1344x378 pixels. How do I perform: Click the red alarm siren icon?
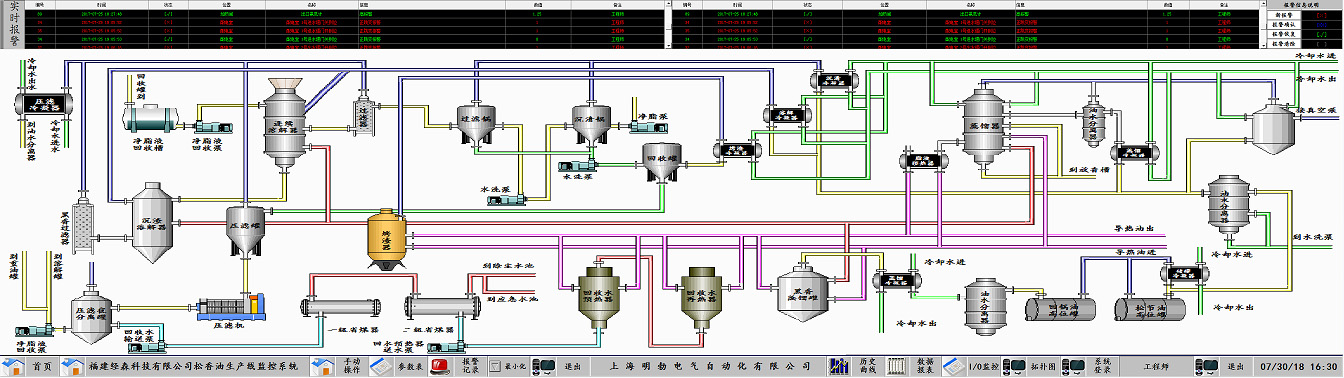coord(442,367)
